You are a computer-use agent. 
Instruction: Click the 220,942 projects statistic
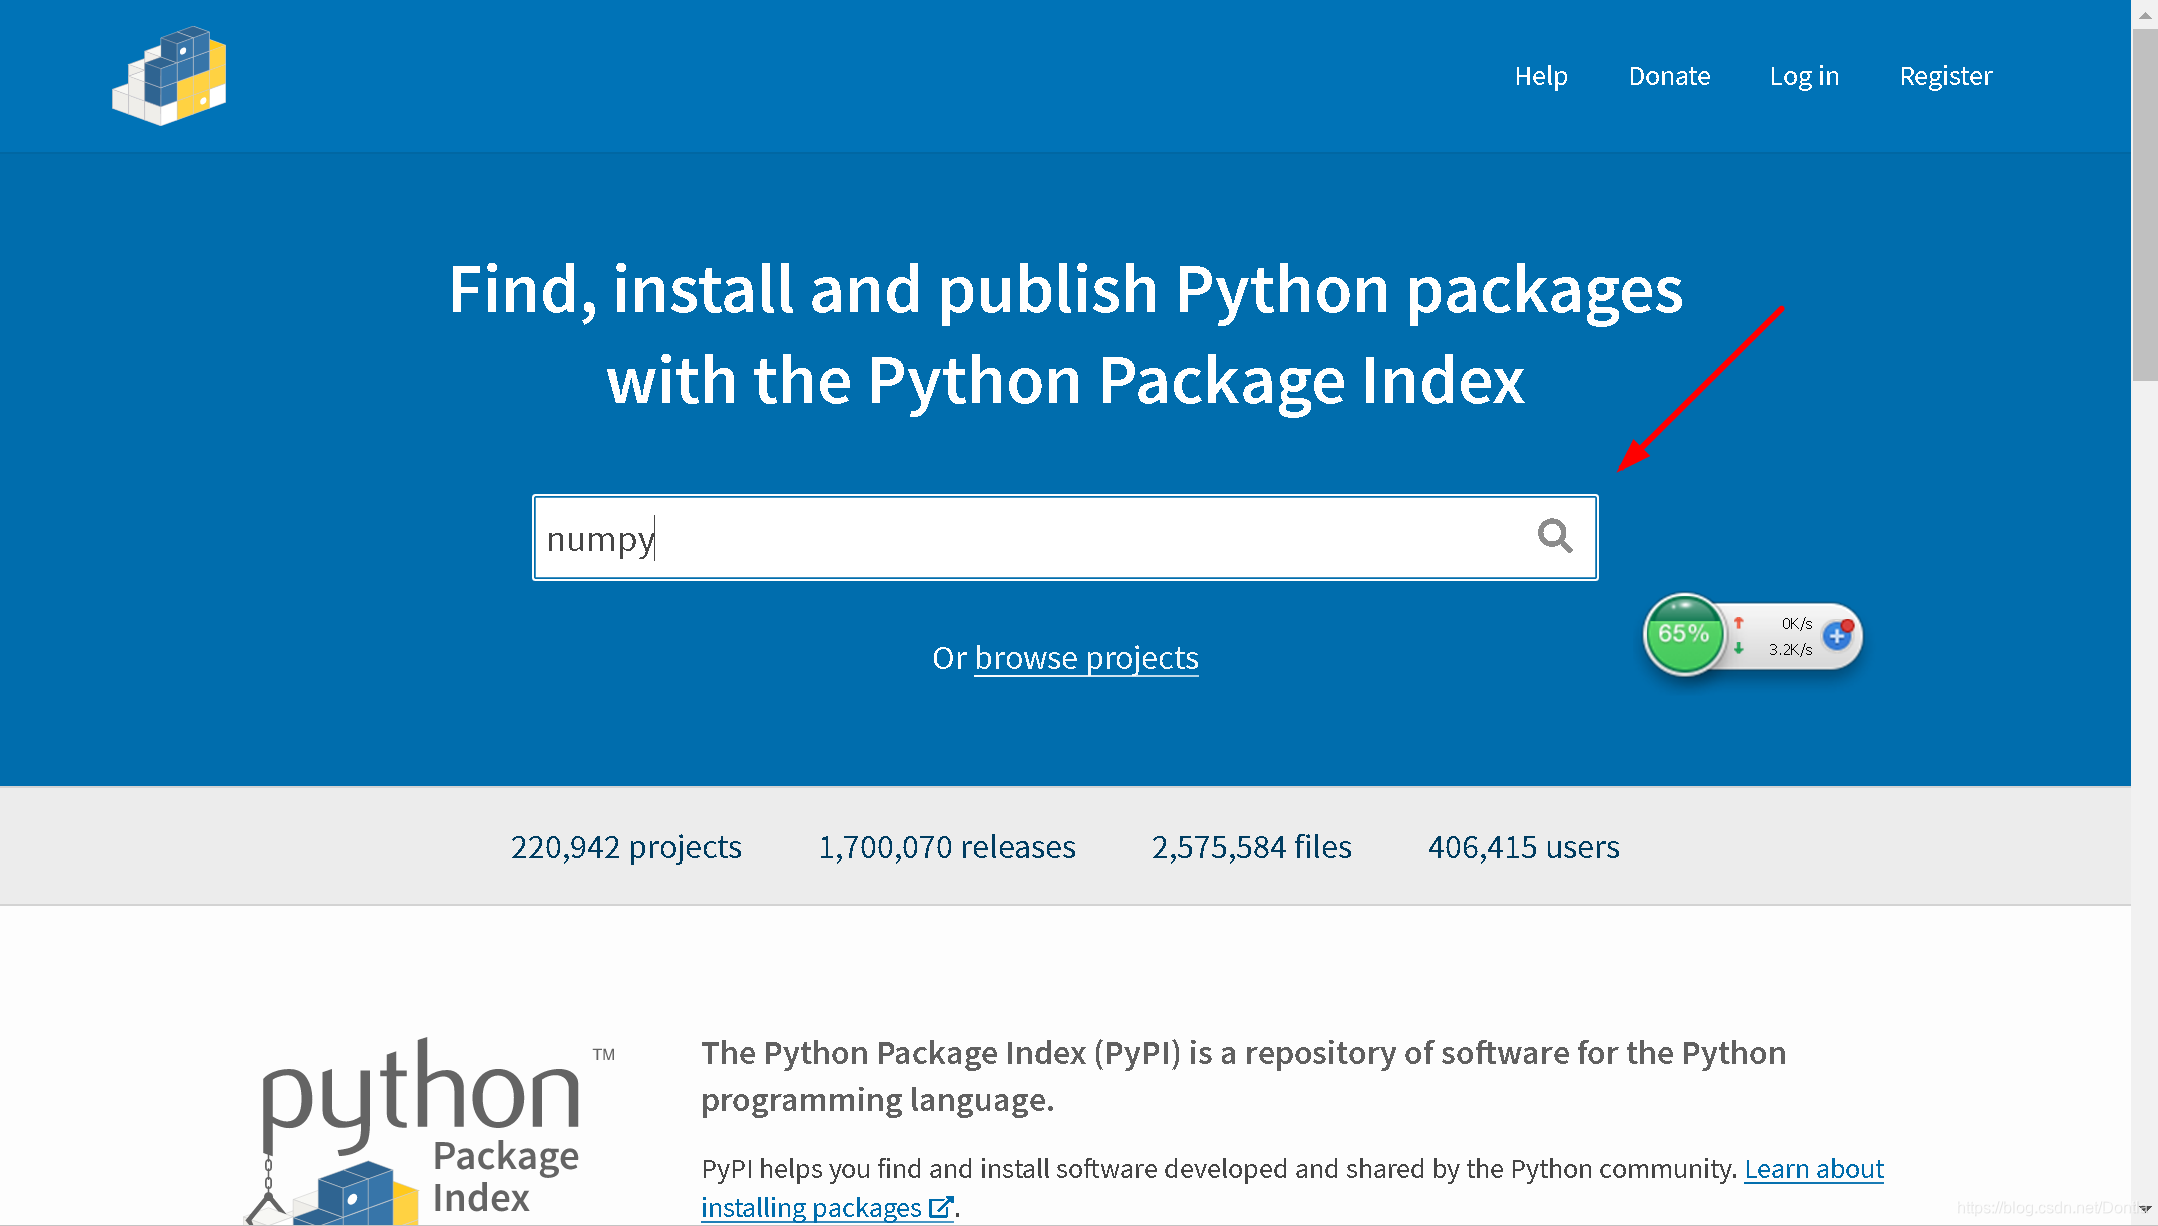click(626, 847)
